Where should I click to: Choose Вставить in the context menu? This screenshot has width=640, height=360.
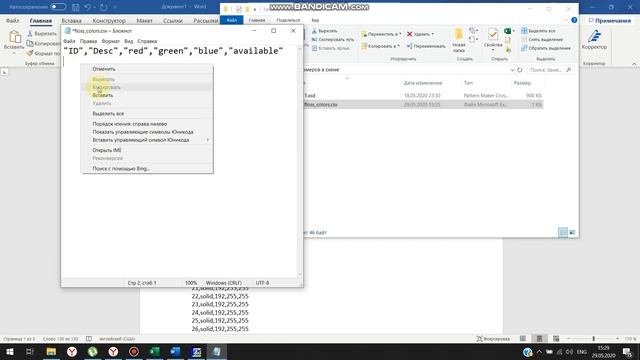147,95
